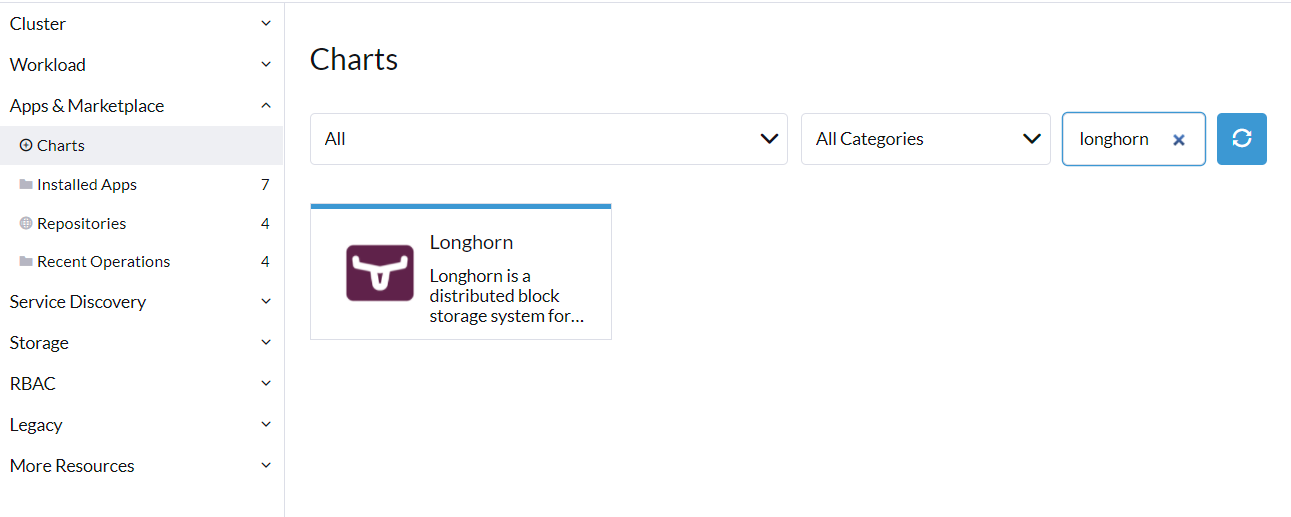Expand the Cluster section
The image size is (1291, 517).
[x=266, y=24]
